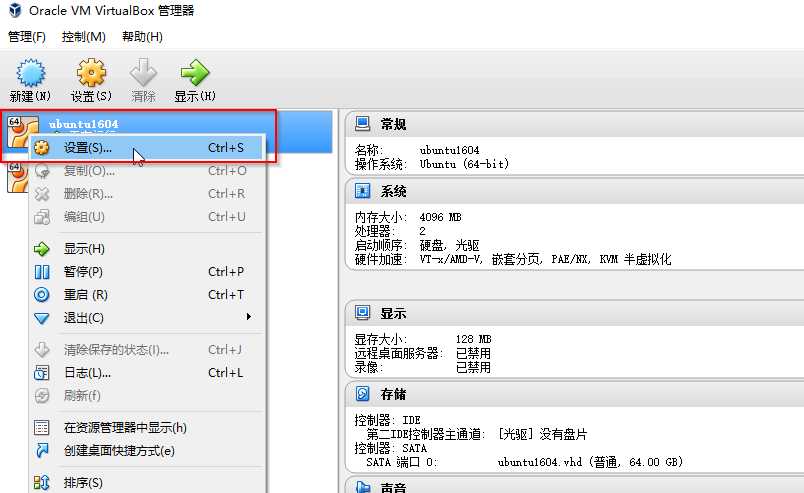Image resolution: width=804 pixels, height=493 pixels.
Task: Click the boot order value 硬盘, 光驱
Action: [449, 246]
